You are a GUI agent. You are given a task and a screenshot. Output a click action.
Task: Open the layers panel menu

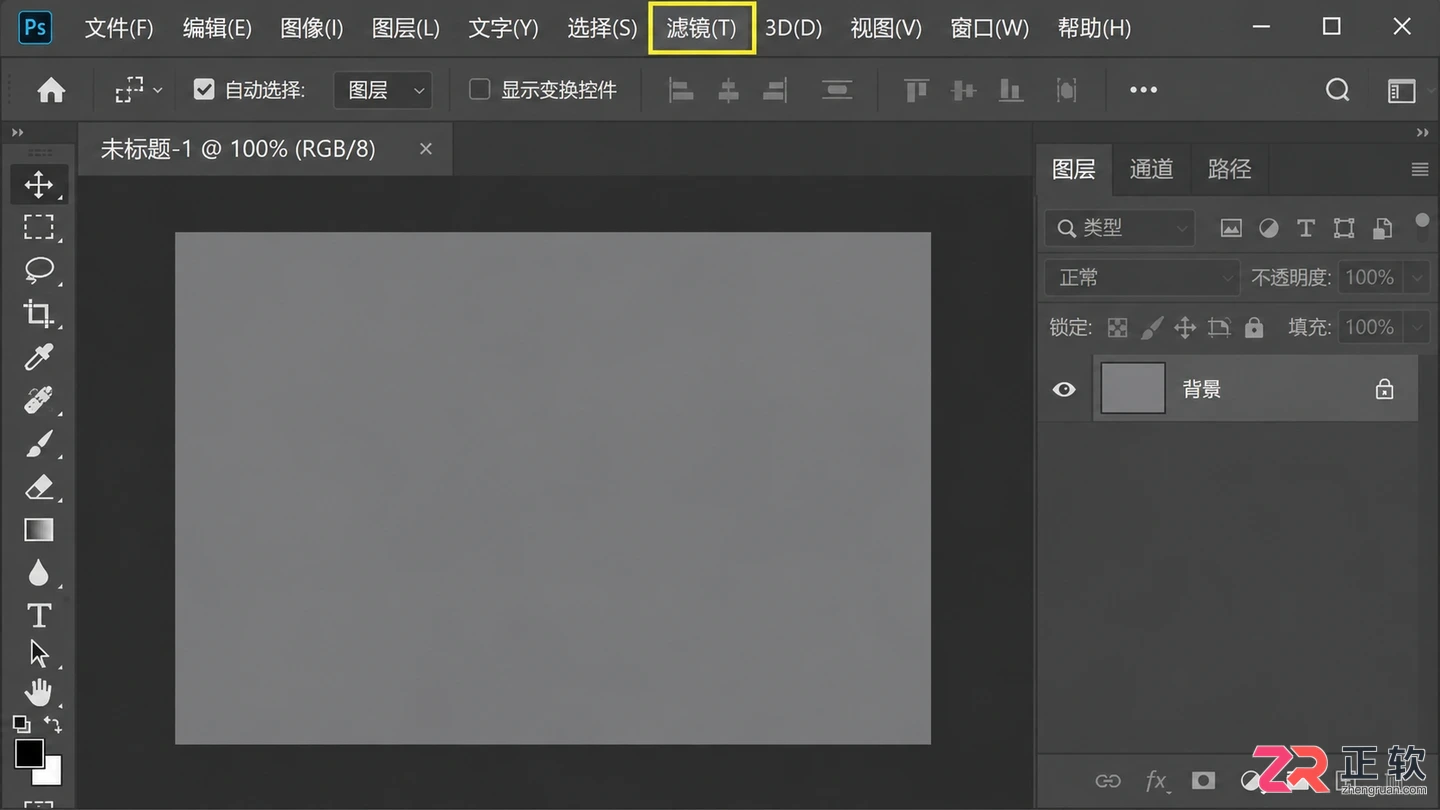[x=1420, y=170]
